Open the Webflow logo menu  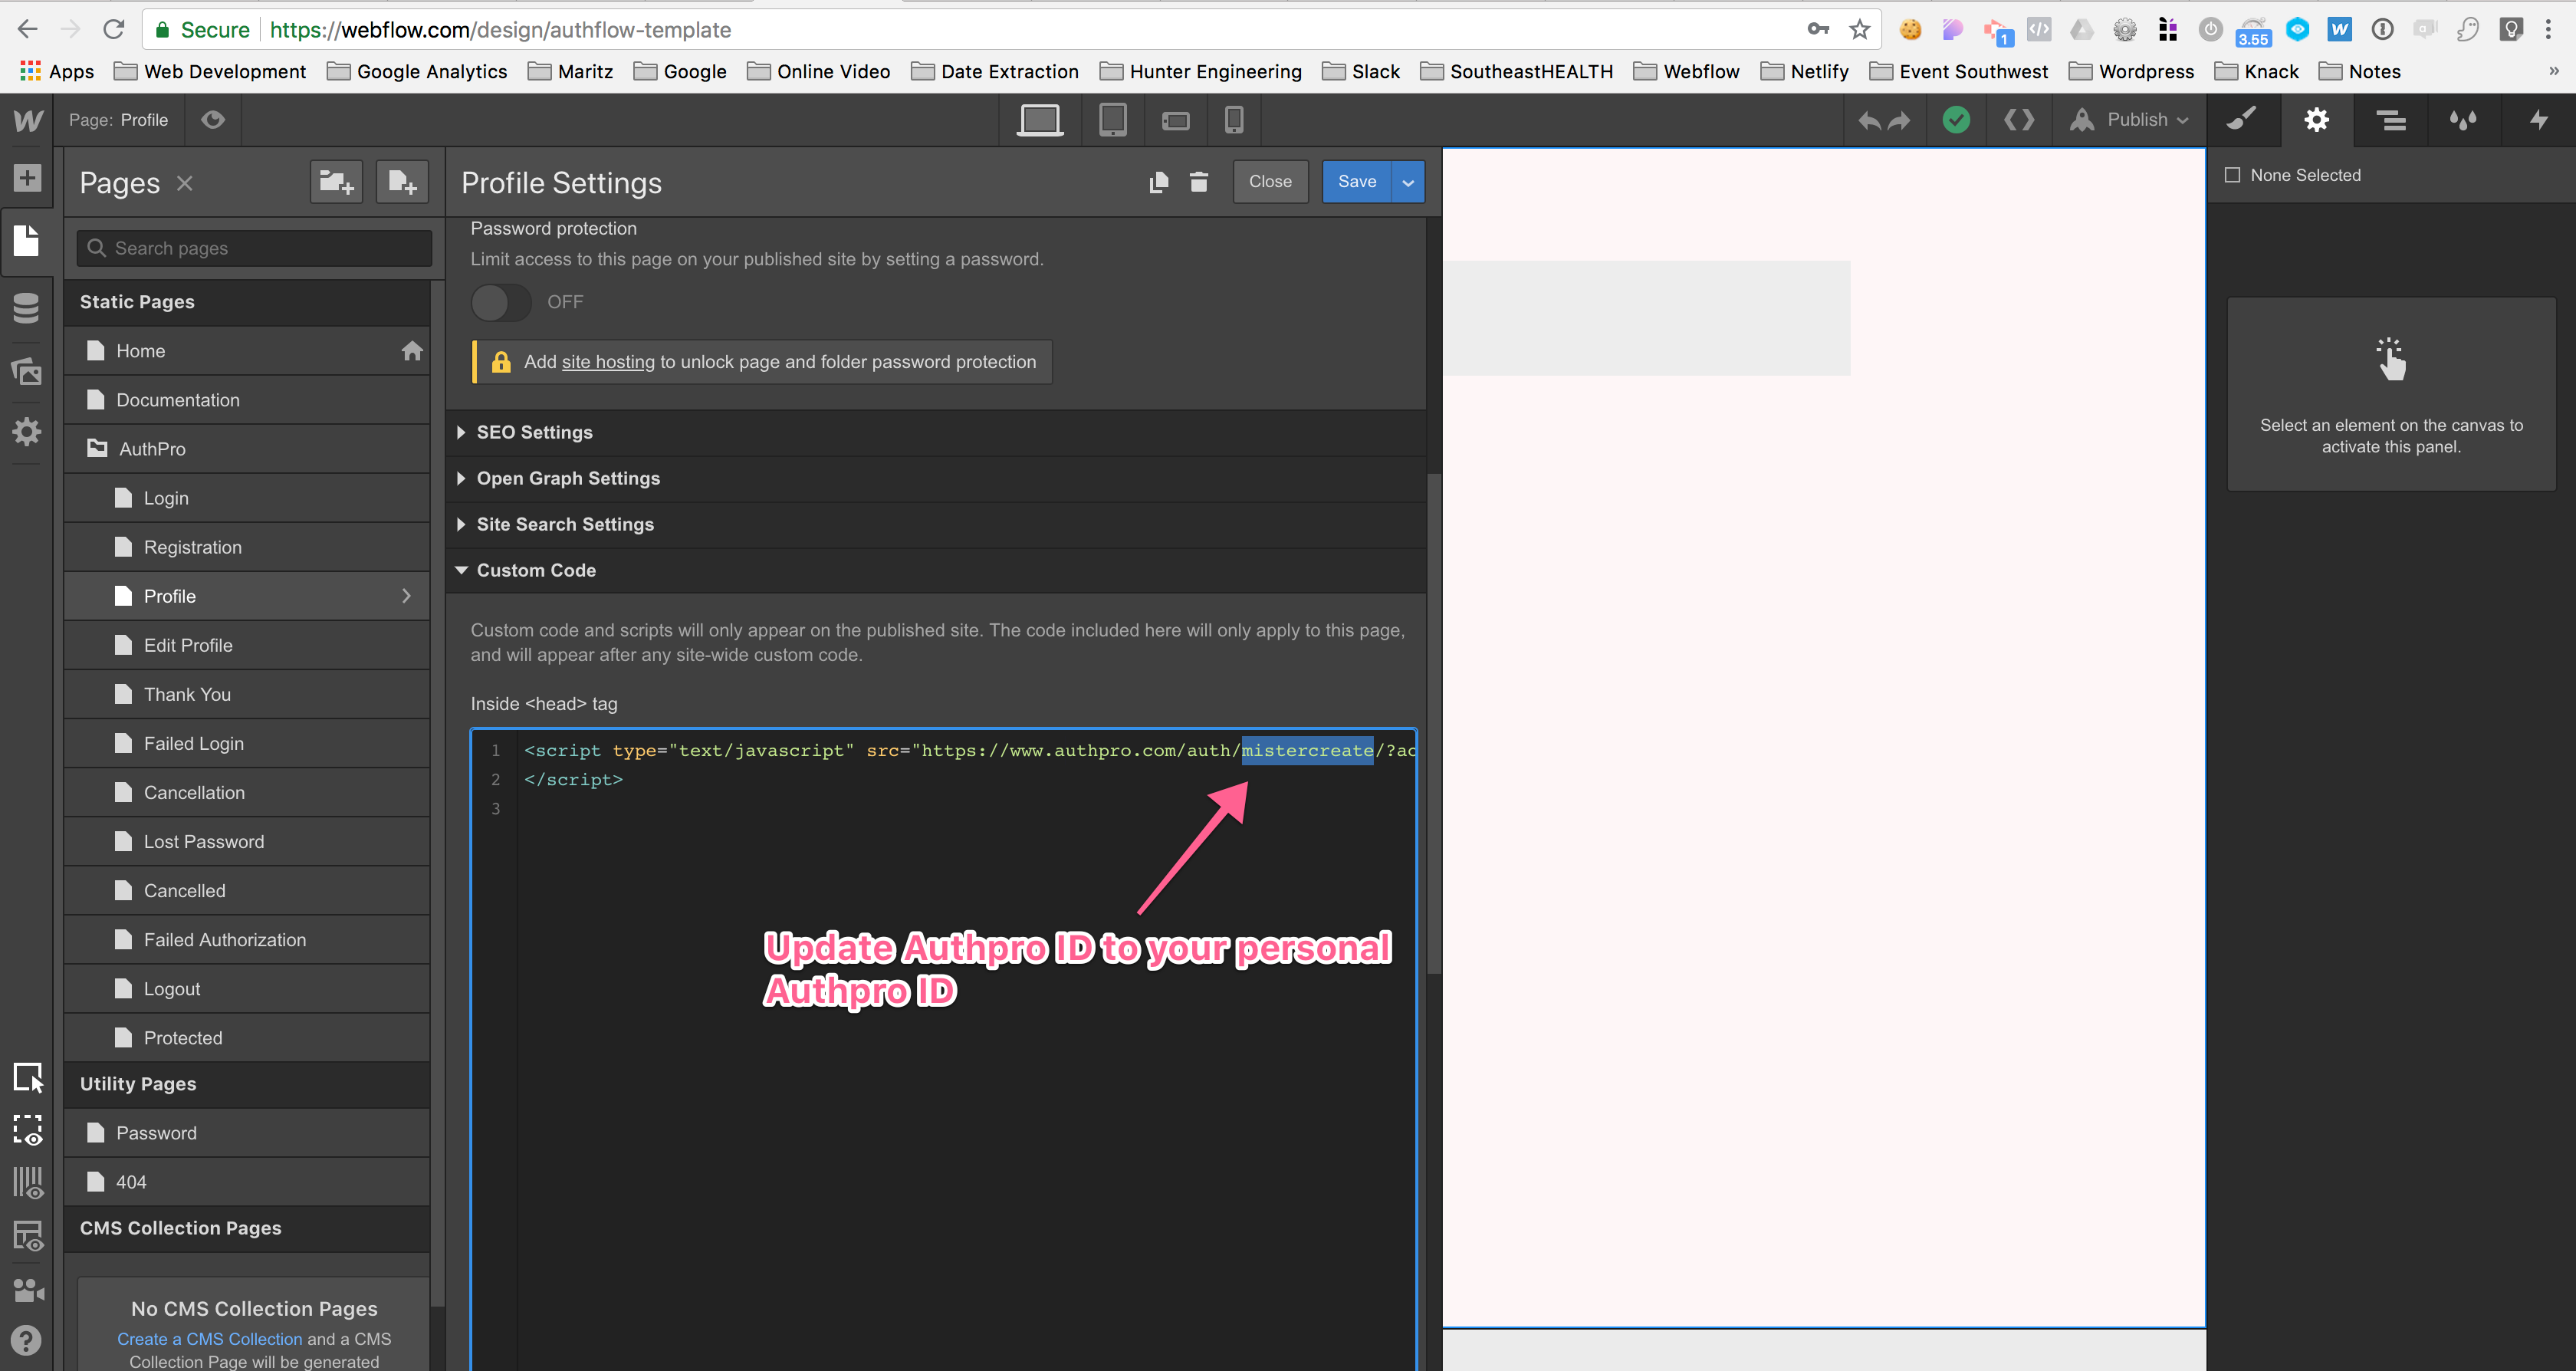pyautogui.click(x=27, y=120)
